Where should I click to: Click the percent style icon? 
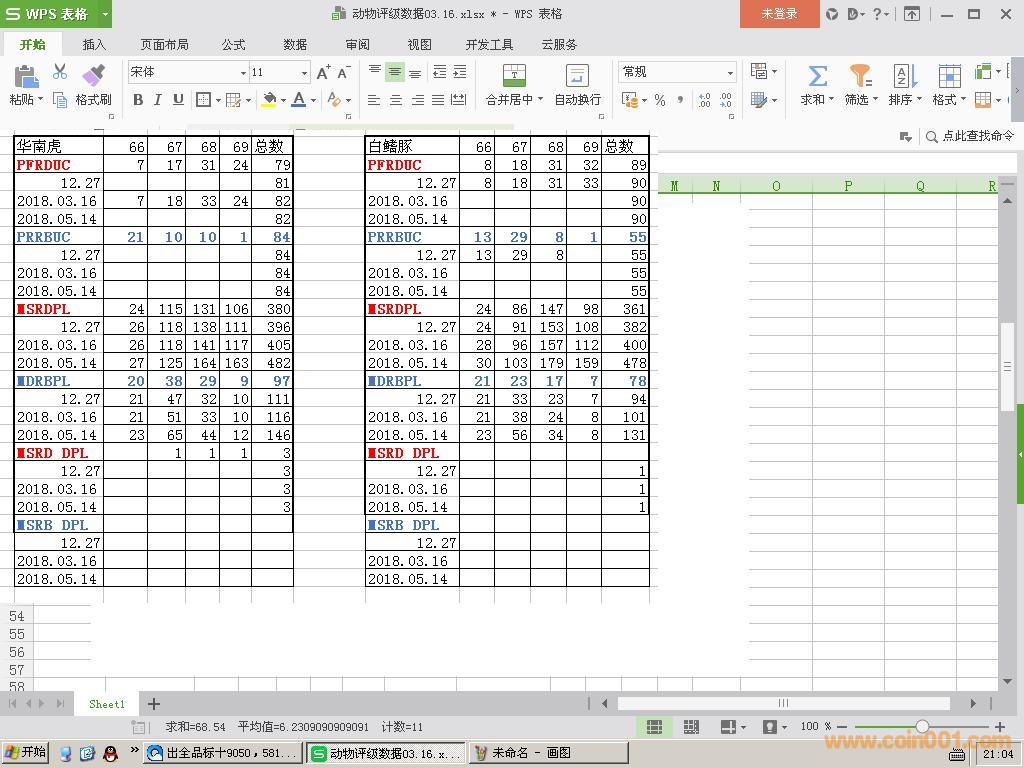(660, 100)
